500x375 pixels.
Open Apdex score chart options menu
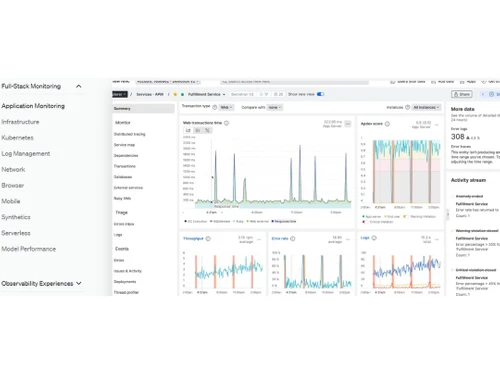coord(437,124)
